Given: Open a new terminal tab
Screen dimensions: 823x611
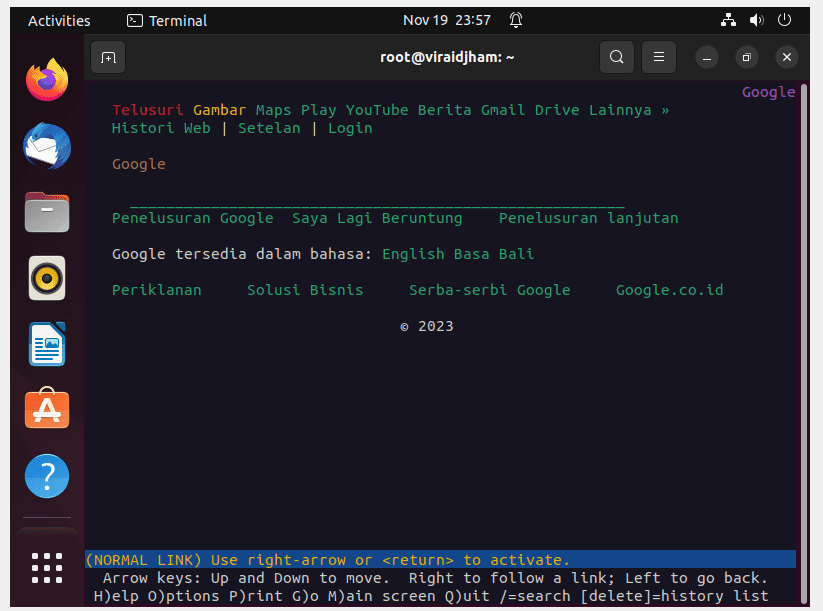Looking at the screenshot, I should pyautogui.click(x=108, y=57).
